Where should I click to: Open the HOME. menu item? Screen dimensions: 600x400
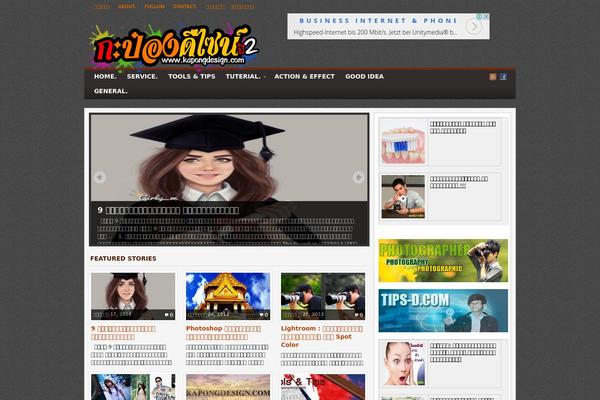pyautogui.click(x=105, y=77)
